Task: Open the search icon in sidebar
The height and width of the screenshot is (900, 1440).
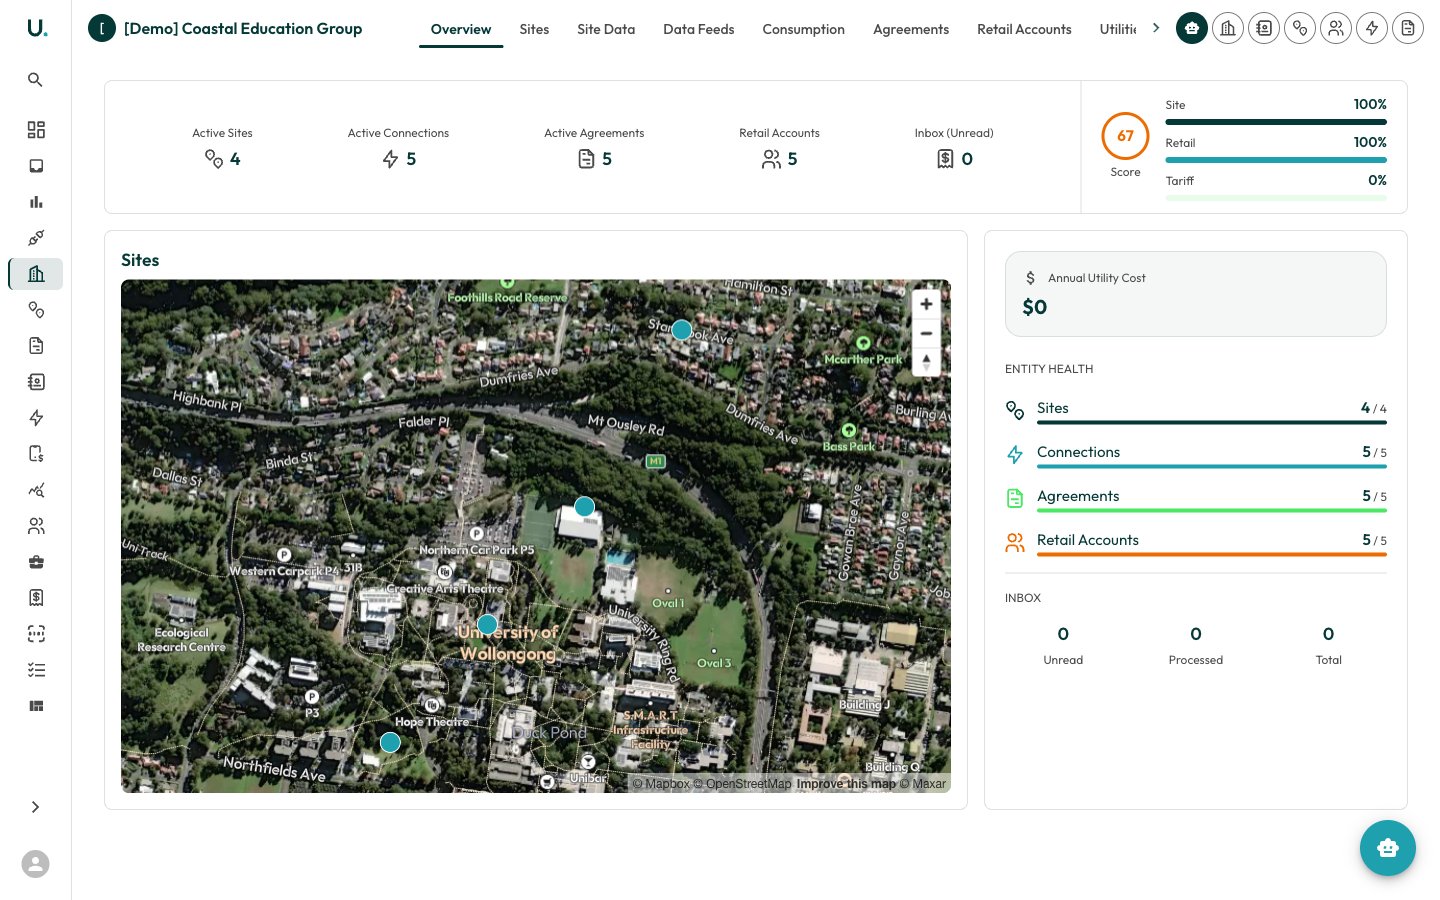Action: pos(35,80)
